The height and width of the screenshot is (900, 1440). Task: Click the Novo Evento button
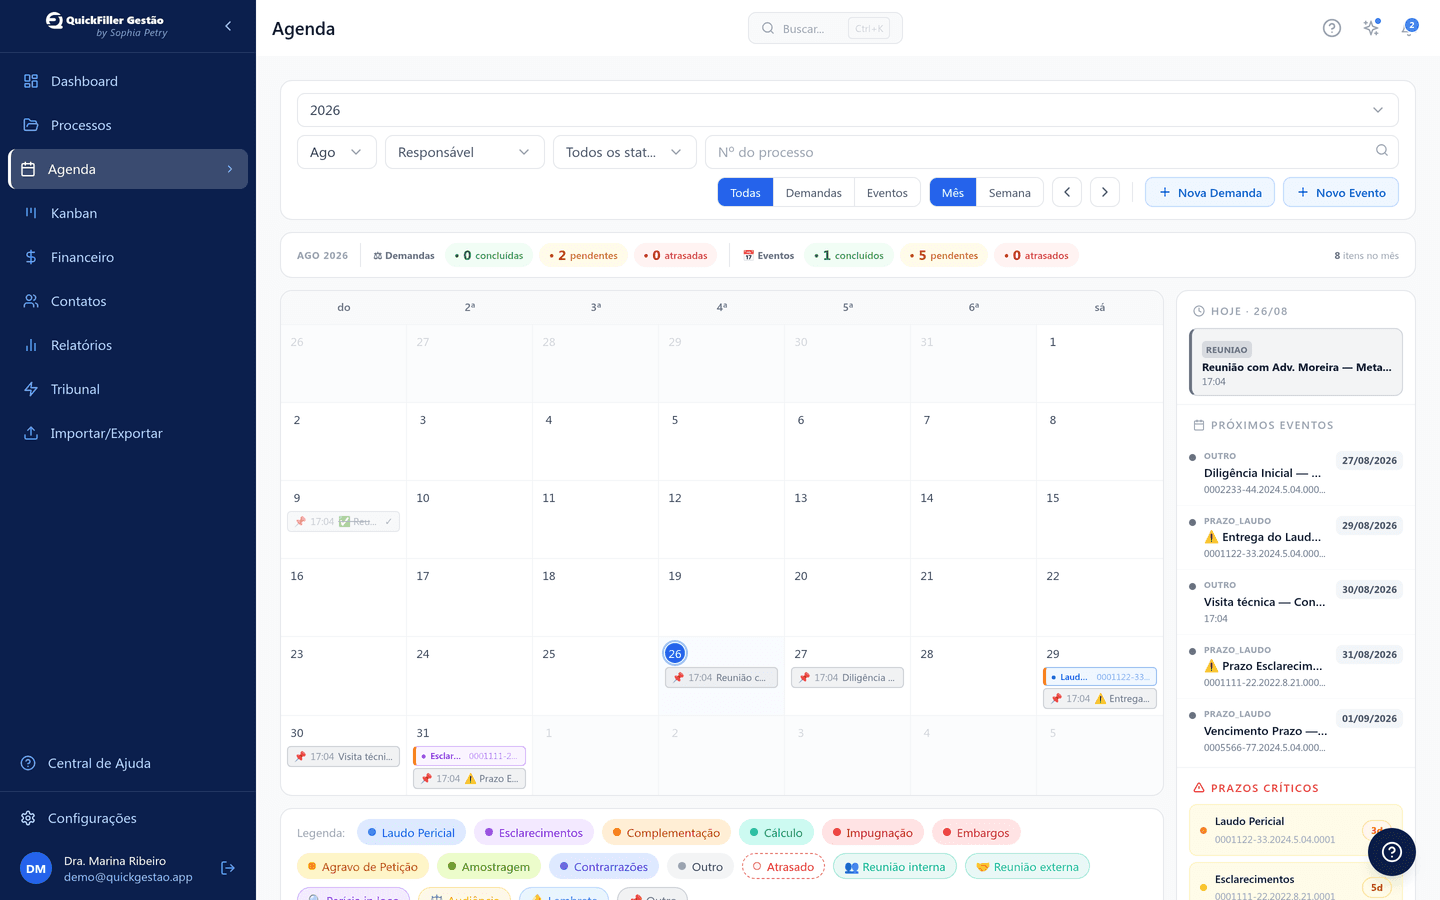1341,192
